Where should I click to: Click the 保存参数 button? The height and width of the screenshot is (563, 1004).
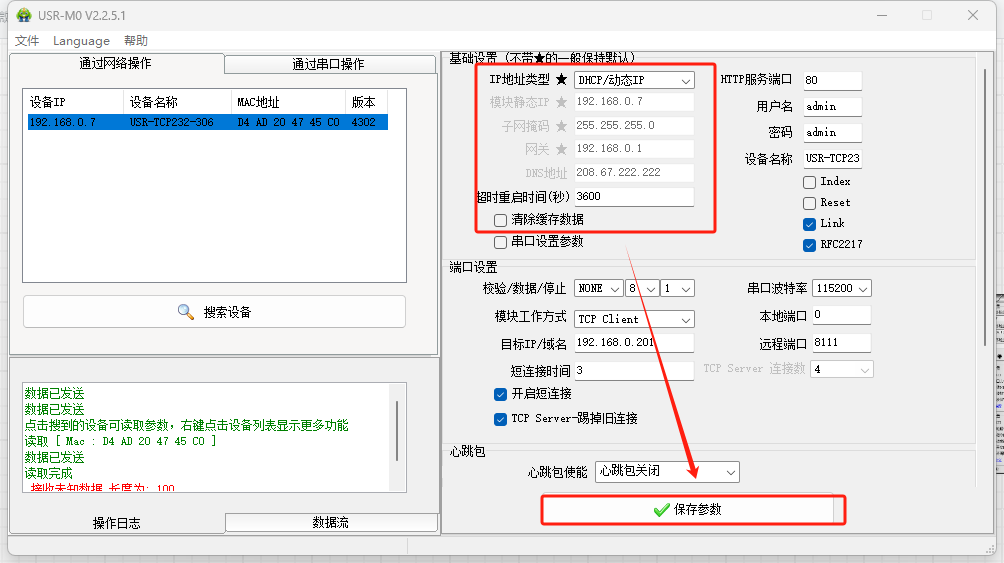point(688,510)
